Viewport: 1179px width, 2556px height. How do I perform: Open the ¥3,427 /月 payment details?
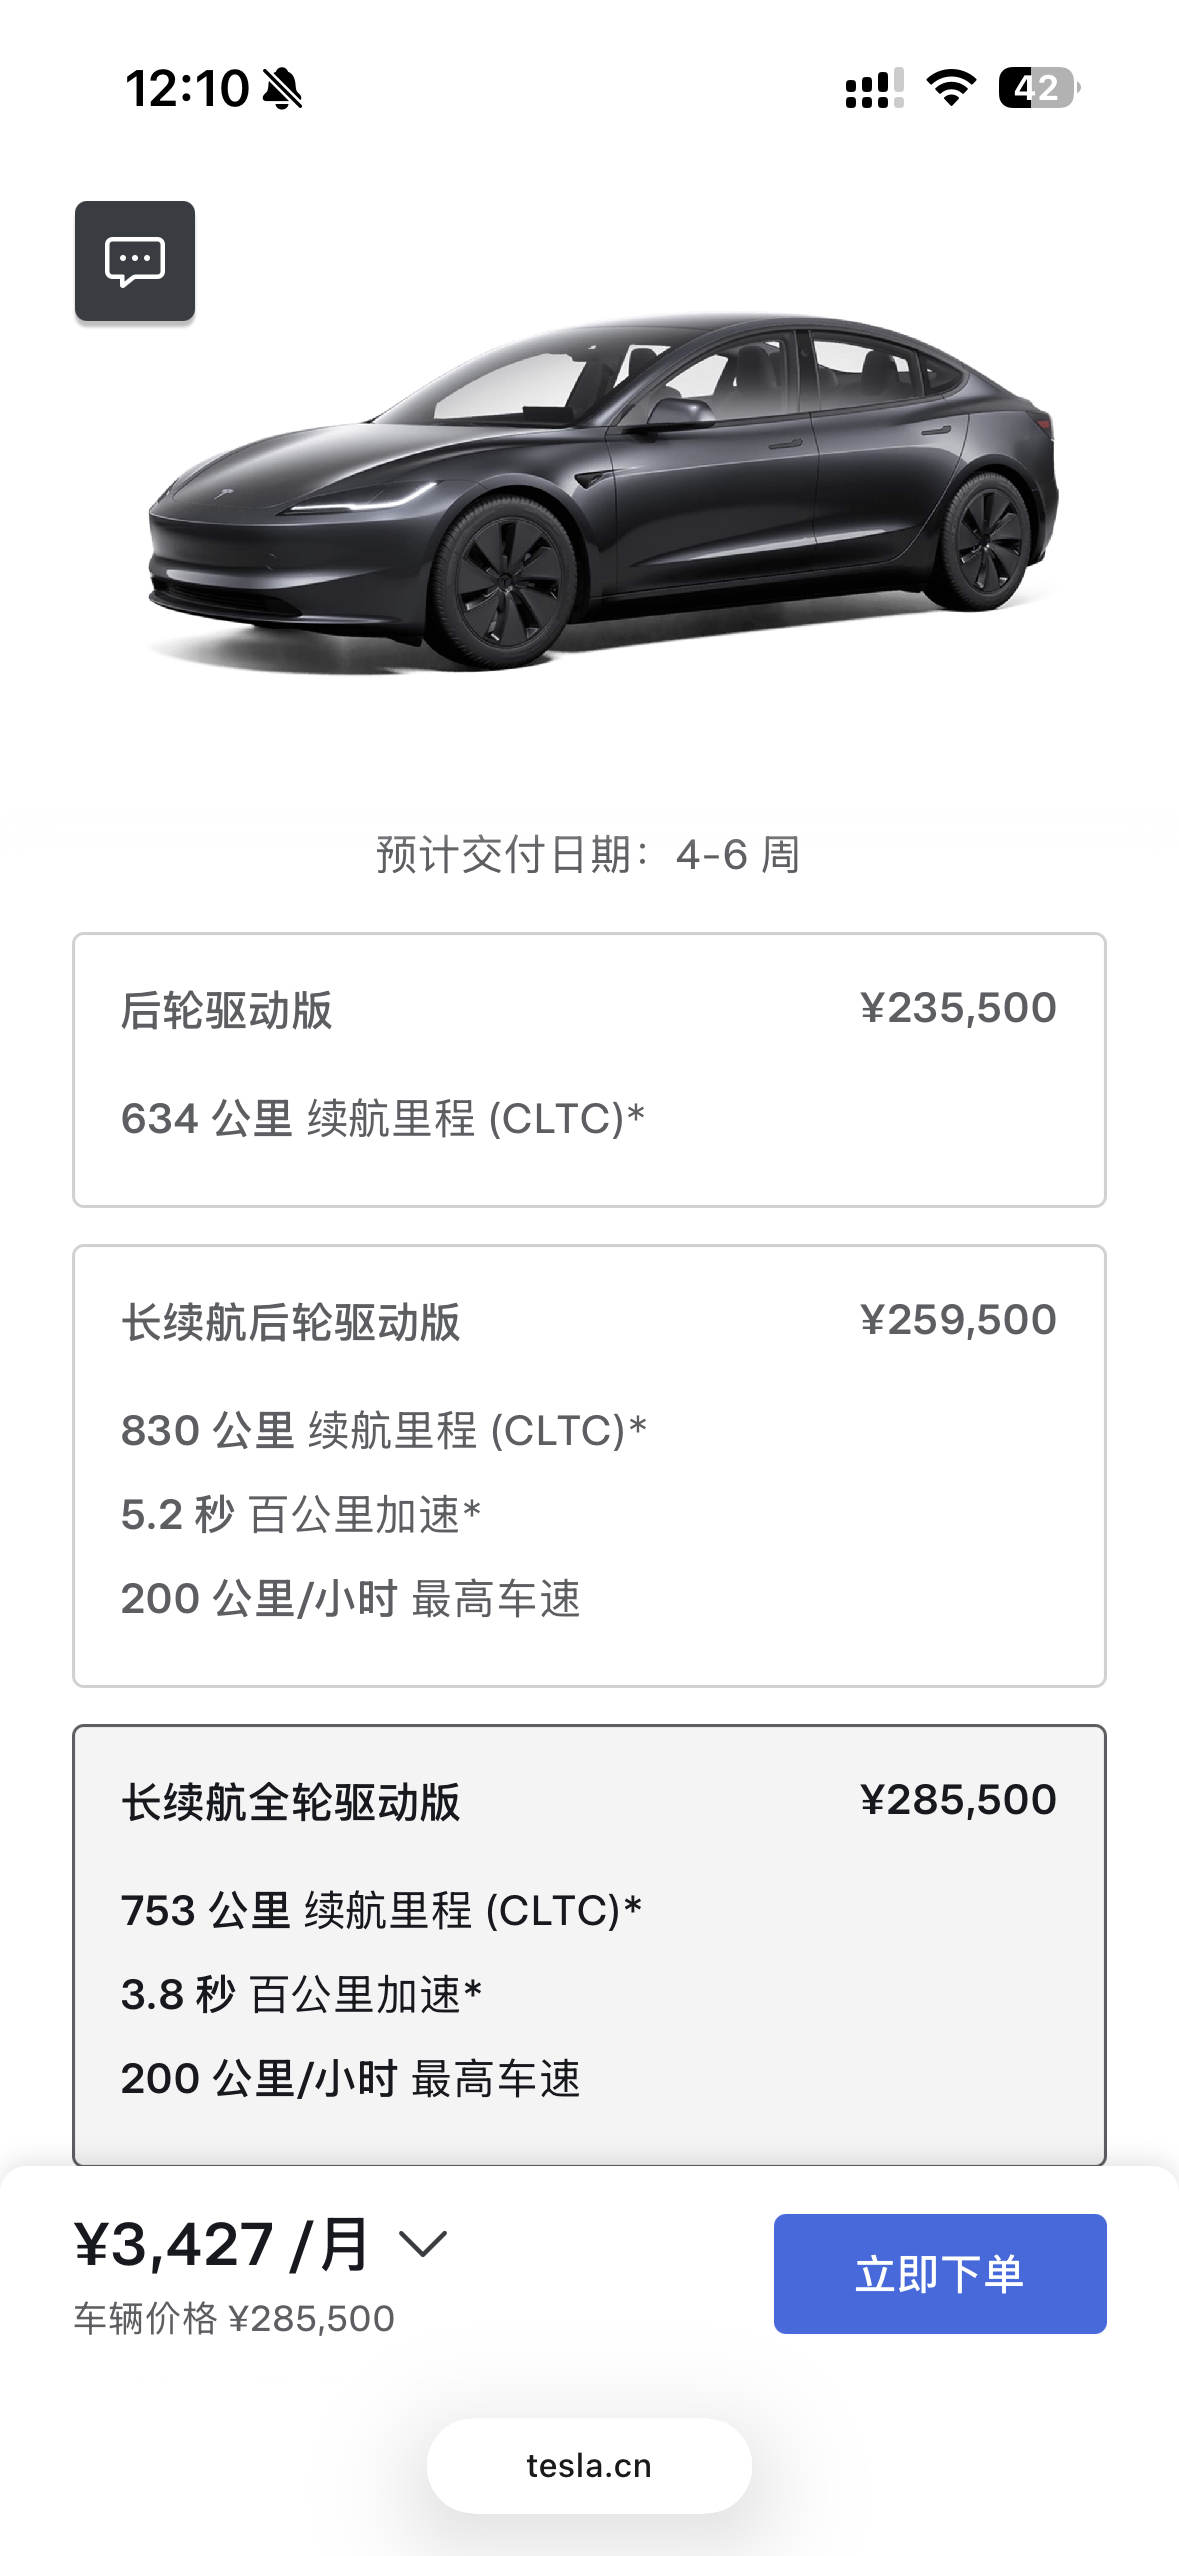222,2244
